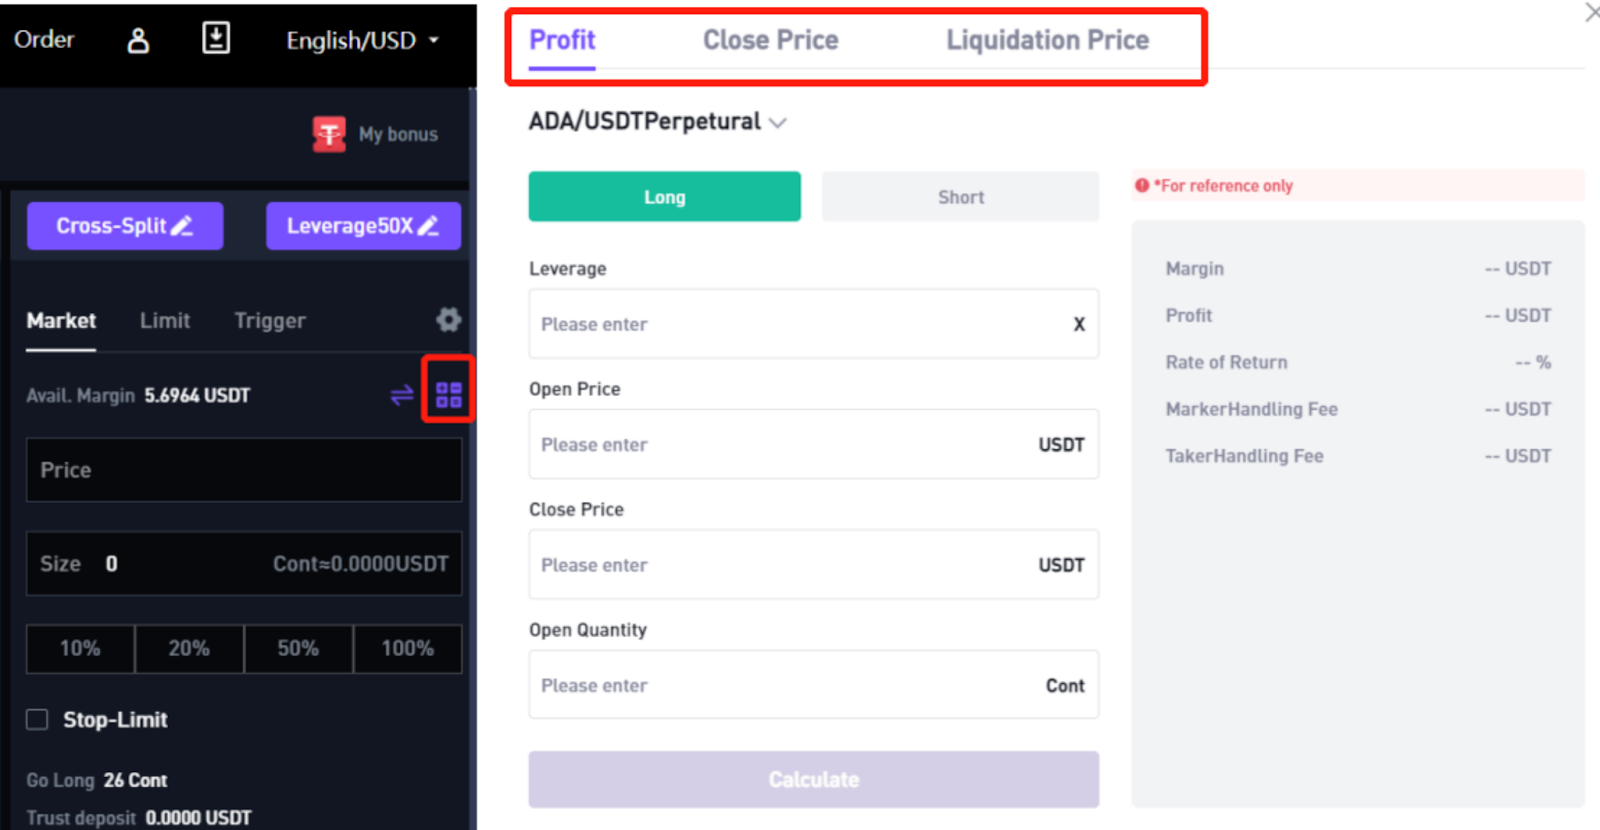Open the calculator grid icon
The width and height of the screenshot is (1600, 830).
[449, 395]
